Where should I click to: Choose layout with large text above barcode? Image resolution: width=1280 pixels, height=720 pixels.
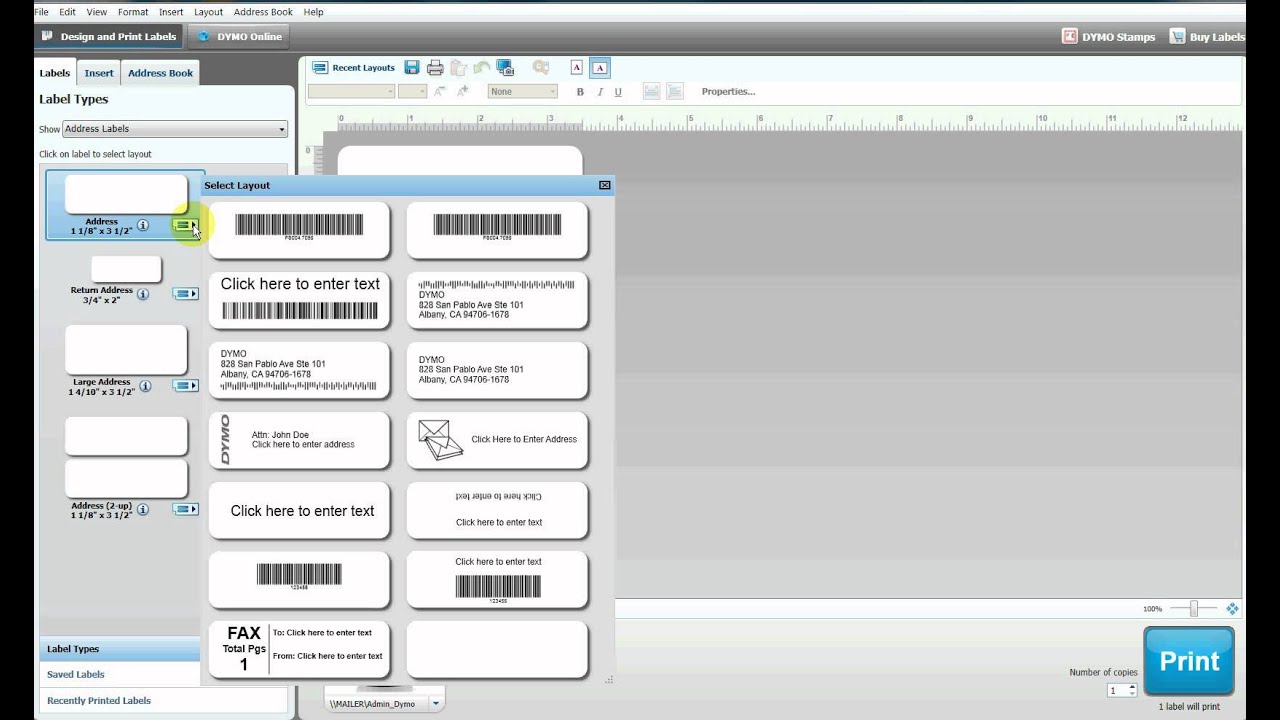[299, 299]
